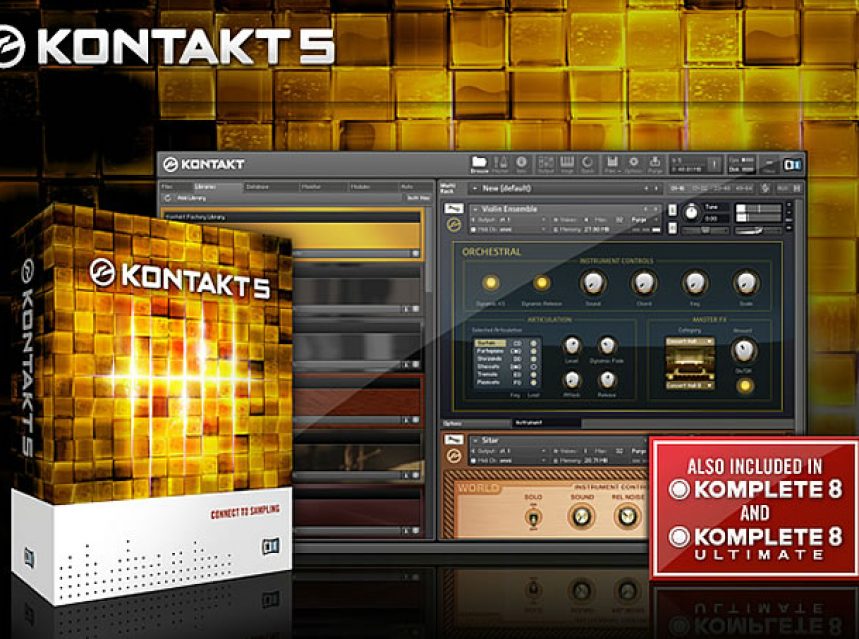Toggle the Master FX On/Off light
The image size is (859, 639).
[744, 385]
